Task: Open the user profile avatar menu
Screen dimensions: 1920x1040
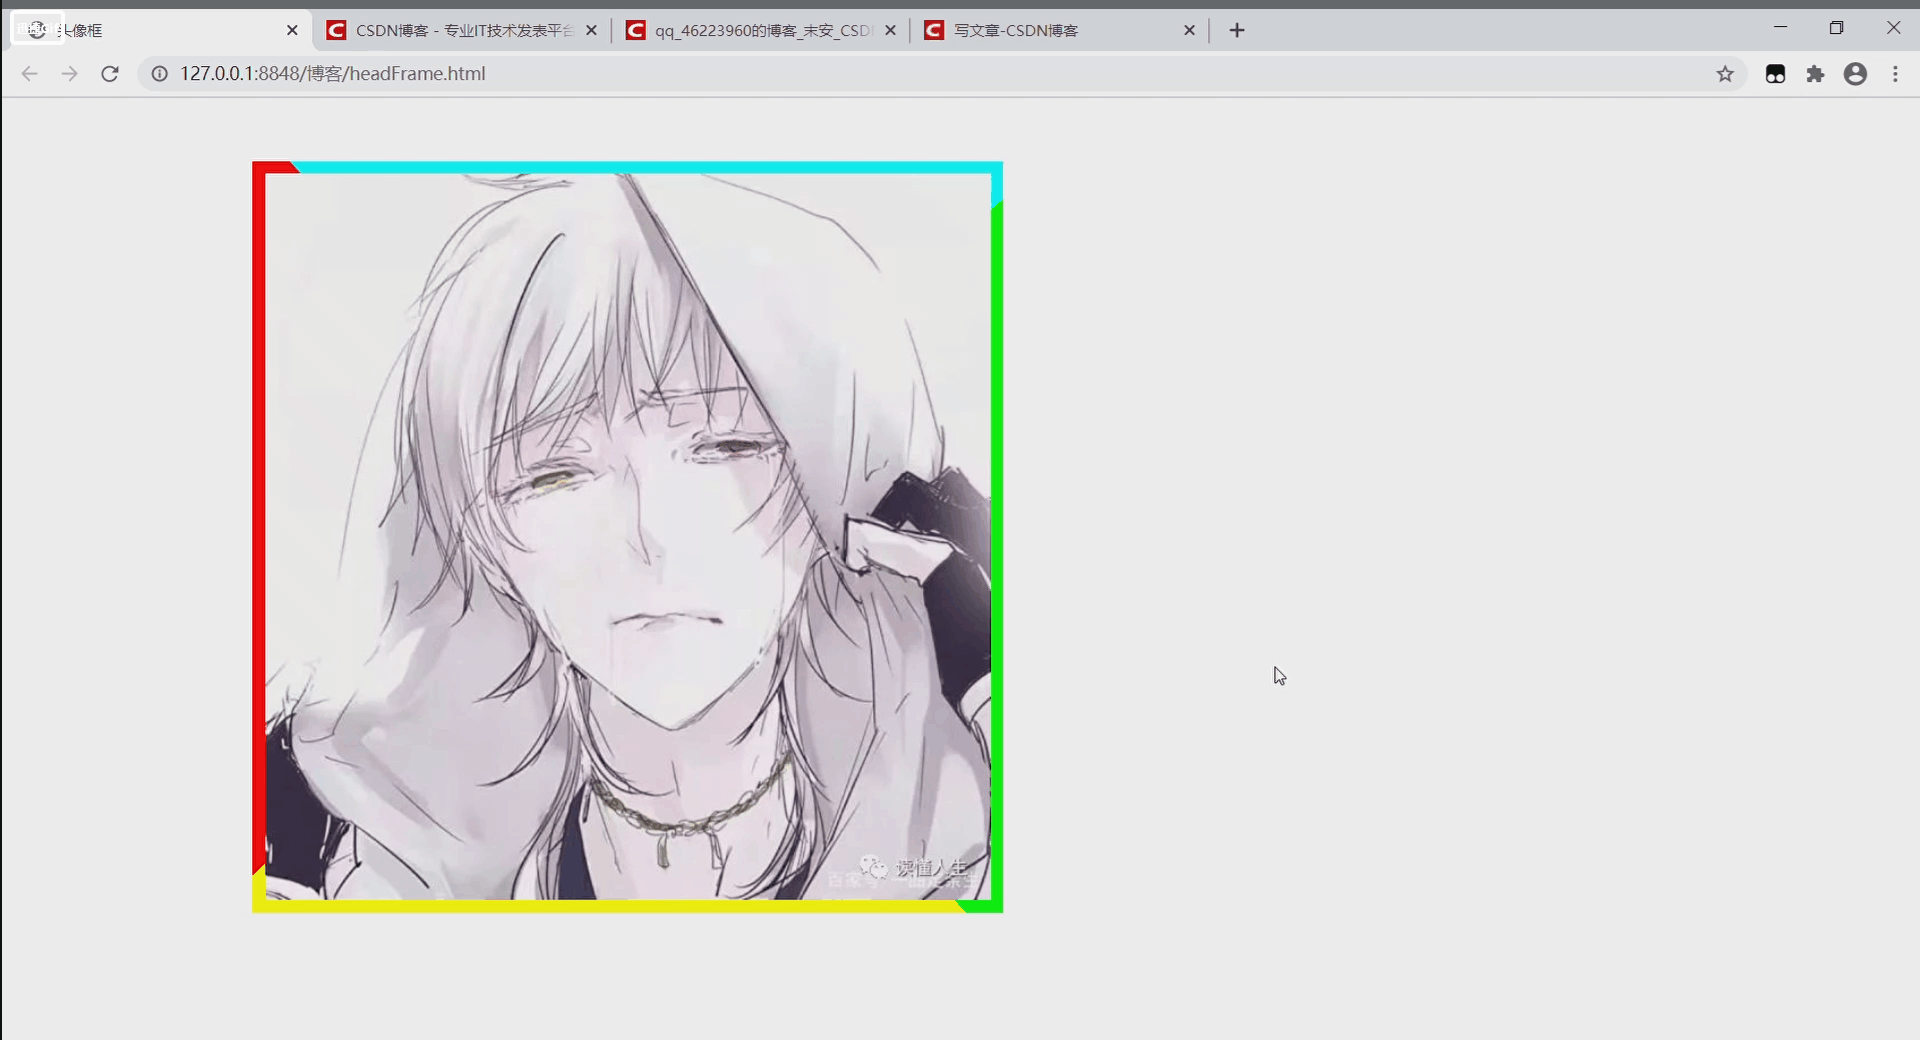Action: pyautogui.click(x=1856, y=74)
